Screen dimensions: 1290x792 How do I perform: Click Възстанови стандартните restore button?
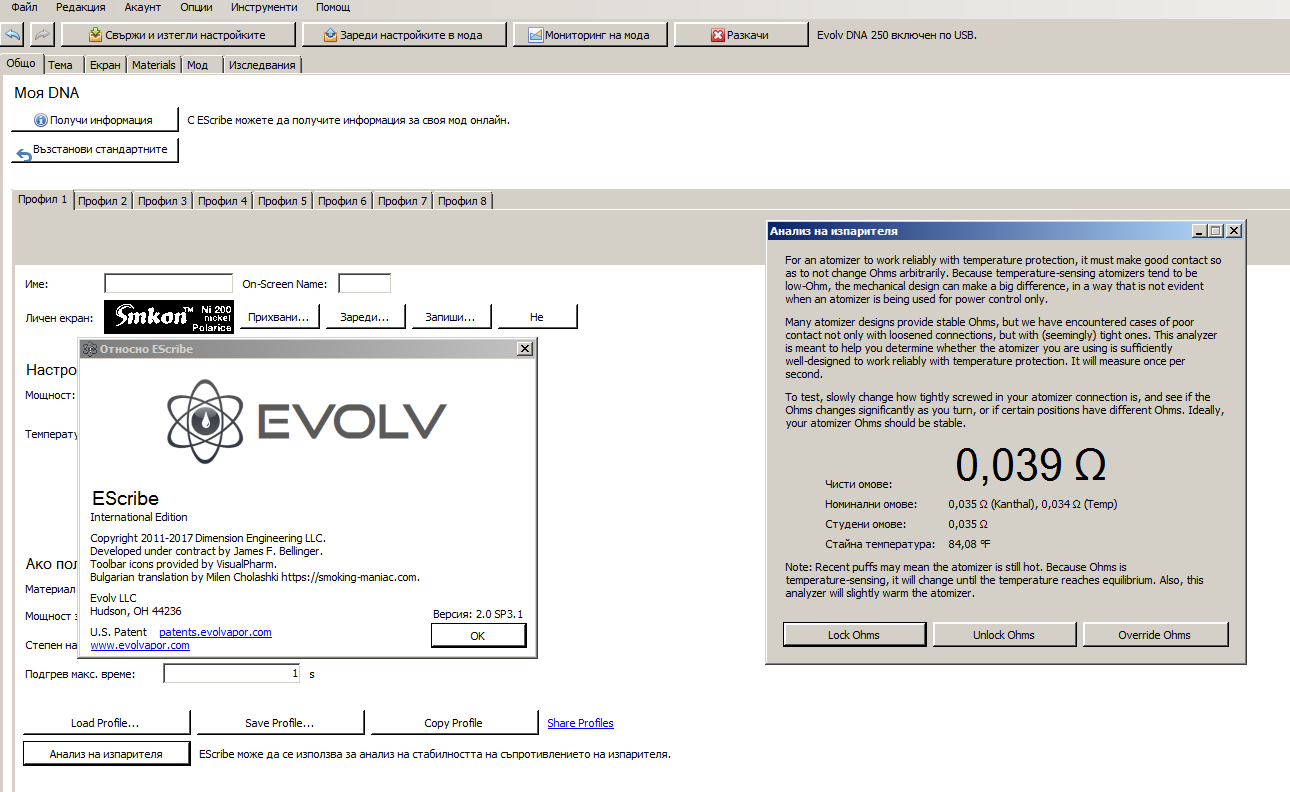click(94, 150)
